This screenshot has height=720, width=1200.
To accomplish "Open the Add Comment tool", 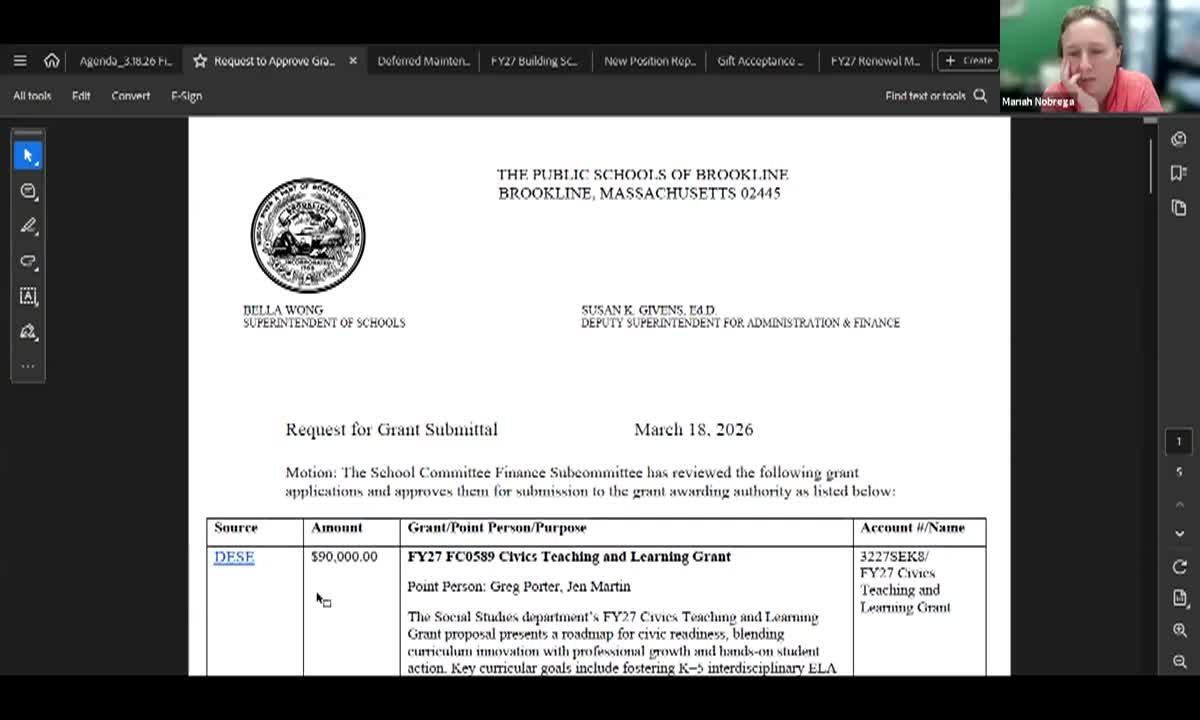I will point(28,190).
